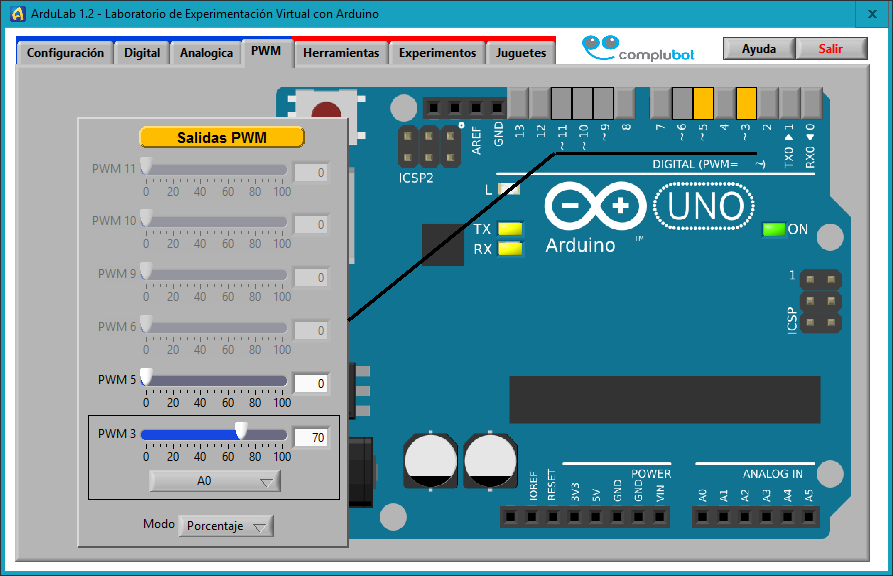Select the PWM 5 value input field
Viewport: 893px width, 576px height.
311,383
